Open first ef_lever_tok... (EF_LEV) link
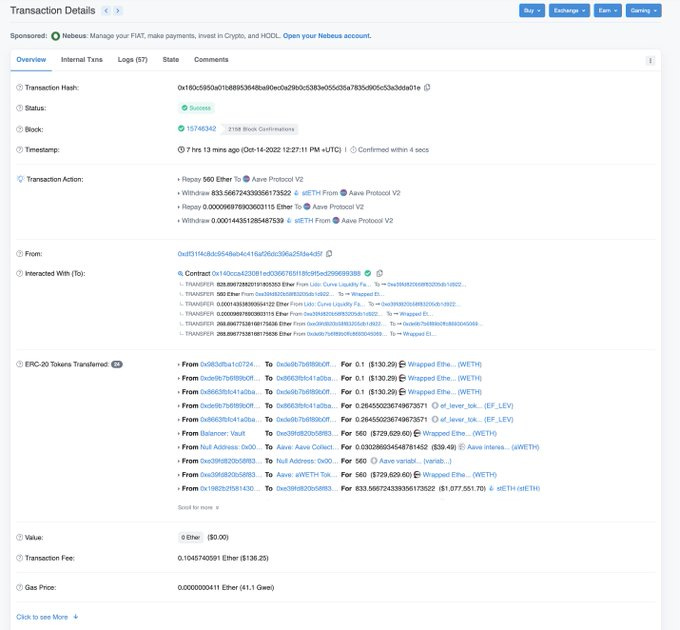The height and width of the screenshot is (630, 680). (477, 406)
